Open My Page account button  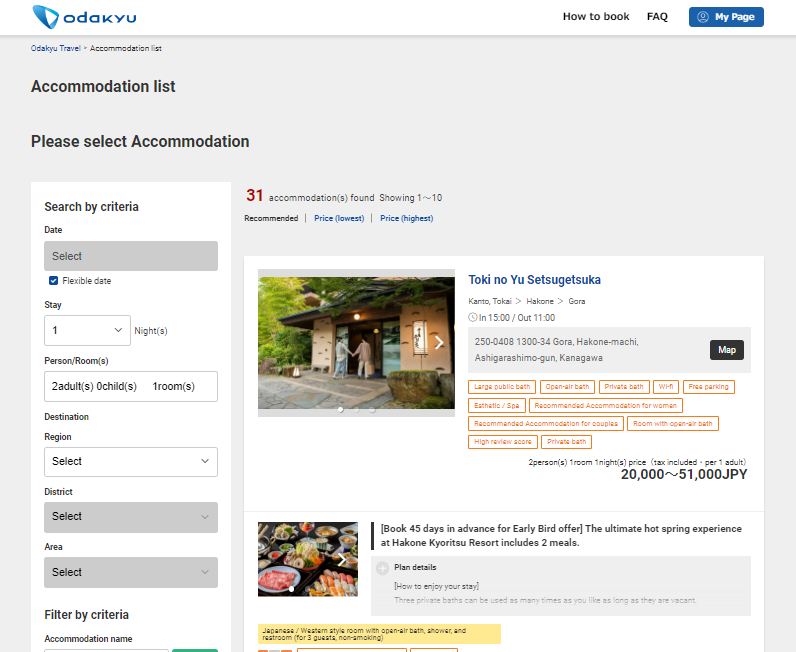tap(726, 17)
